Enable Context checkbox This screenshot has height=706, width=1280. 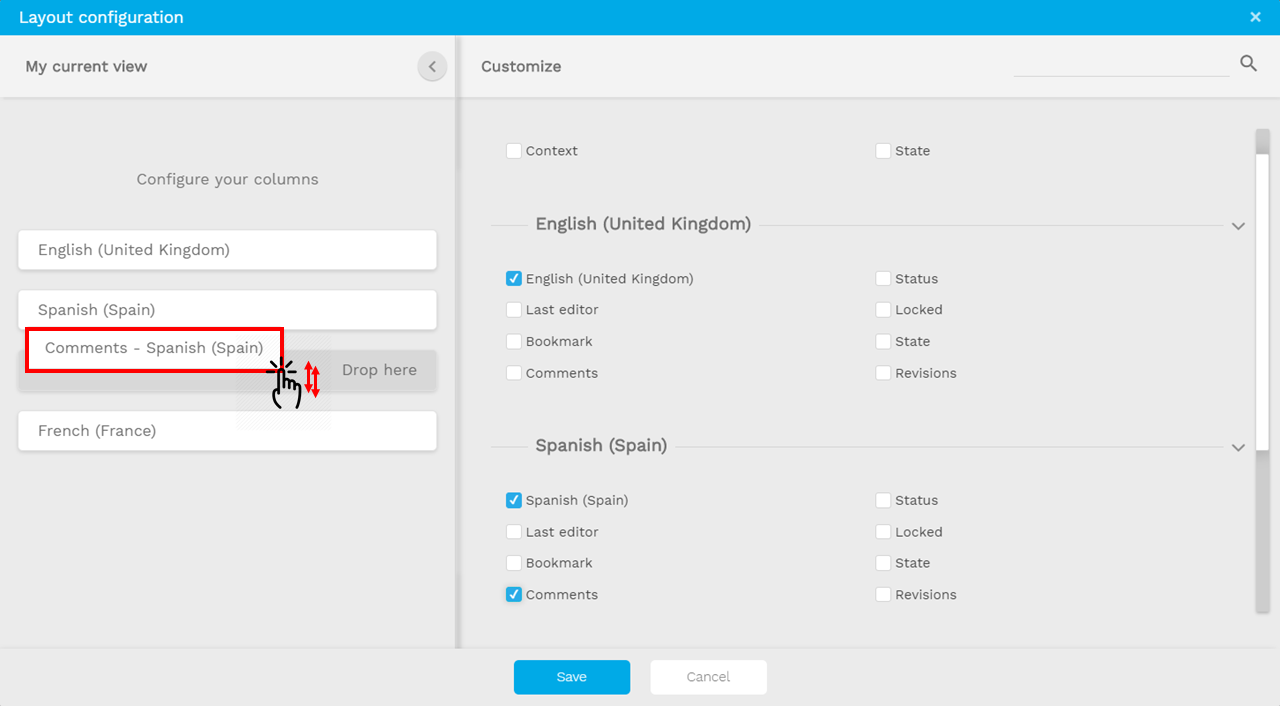(514, 151)
